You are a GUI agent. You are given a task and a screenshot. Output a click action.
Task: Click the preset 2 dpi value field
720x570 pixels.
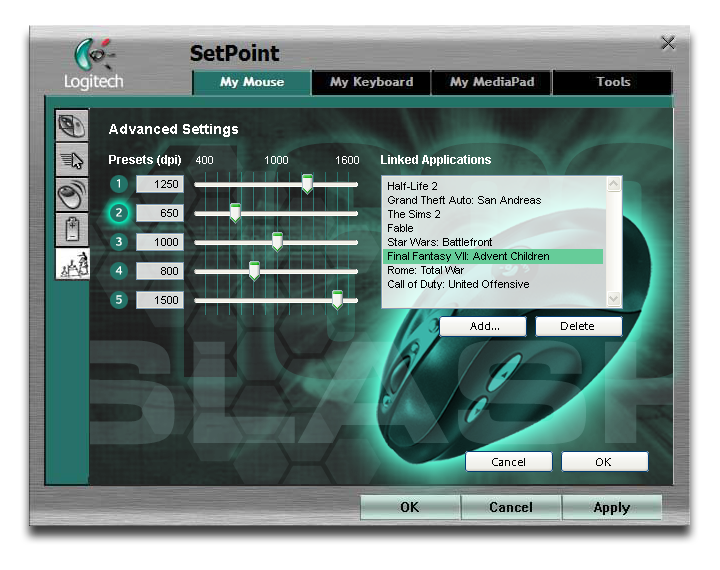(160, 213)
